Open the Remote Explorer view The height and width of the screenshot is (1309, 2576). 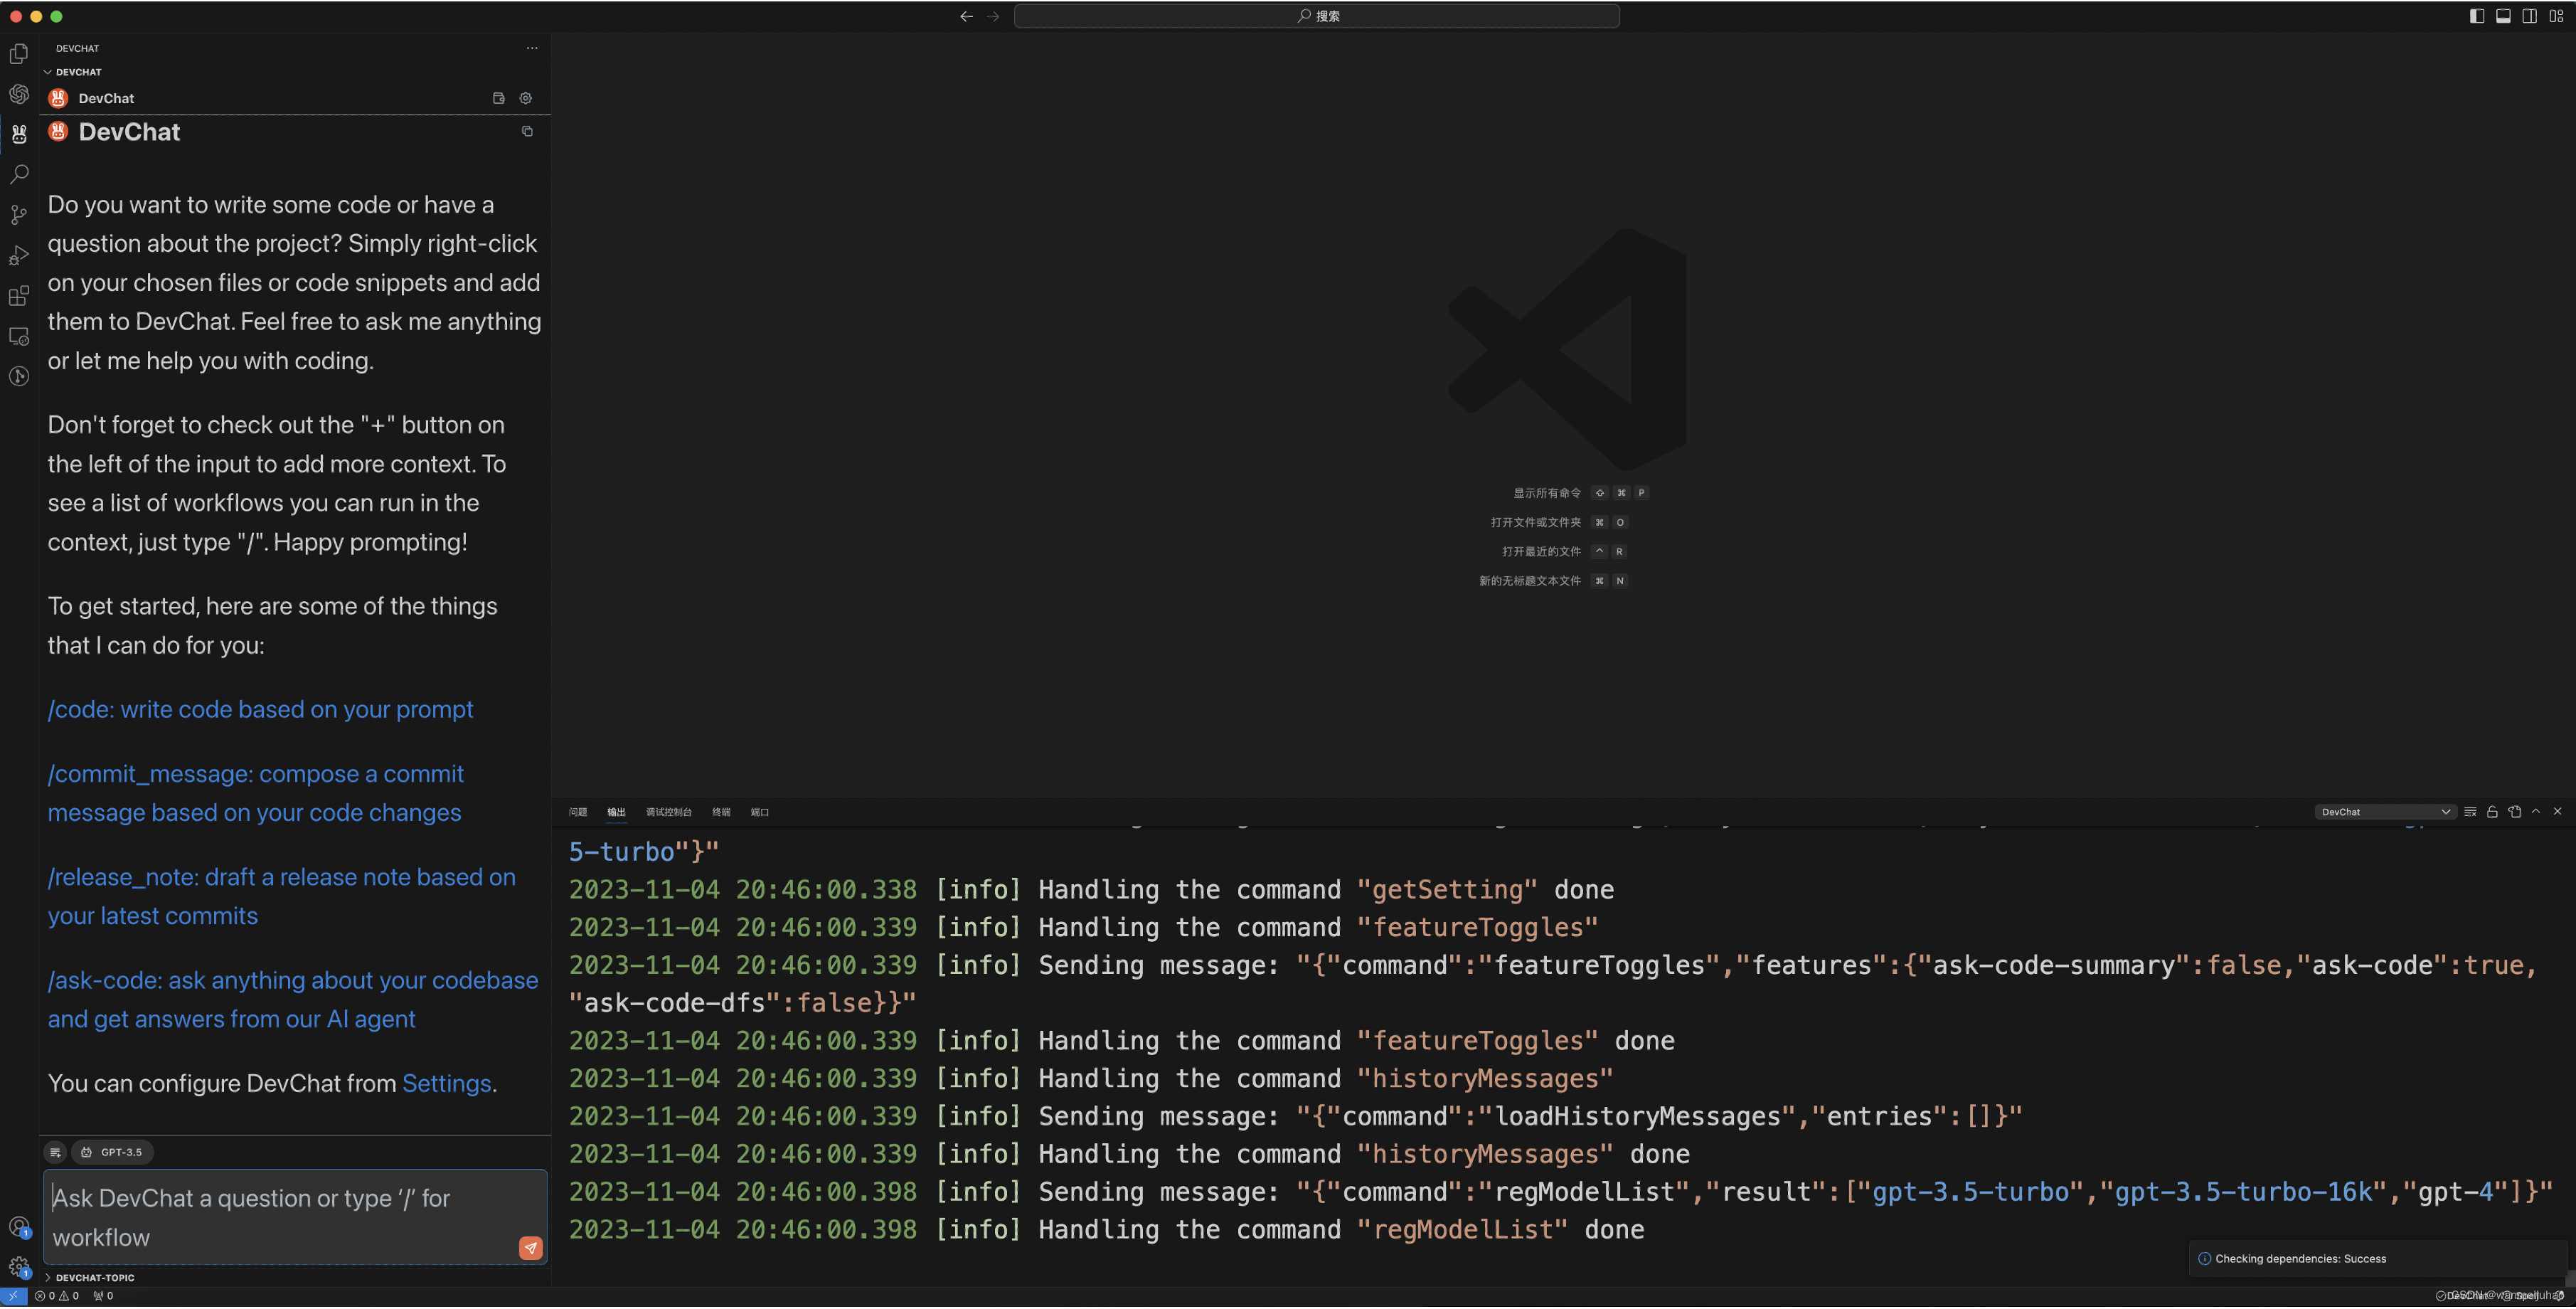coord(19,336)
